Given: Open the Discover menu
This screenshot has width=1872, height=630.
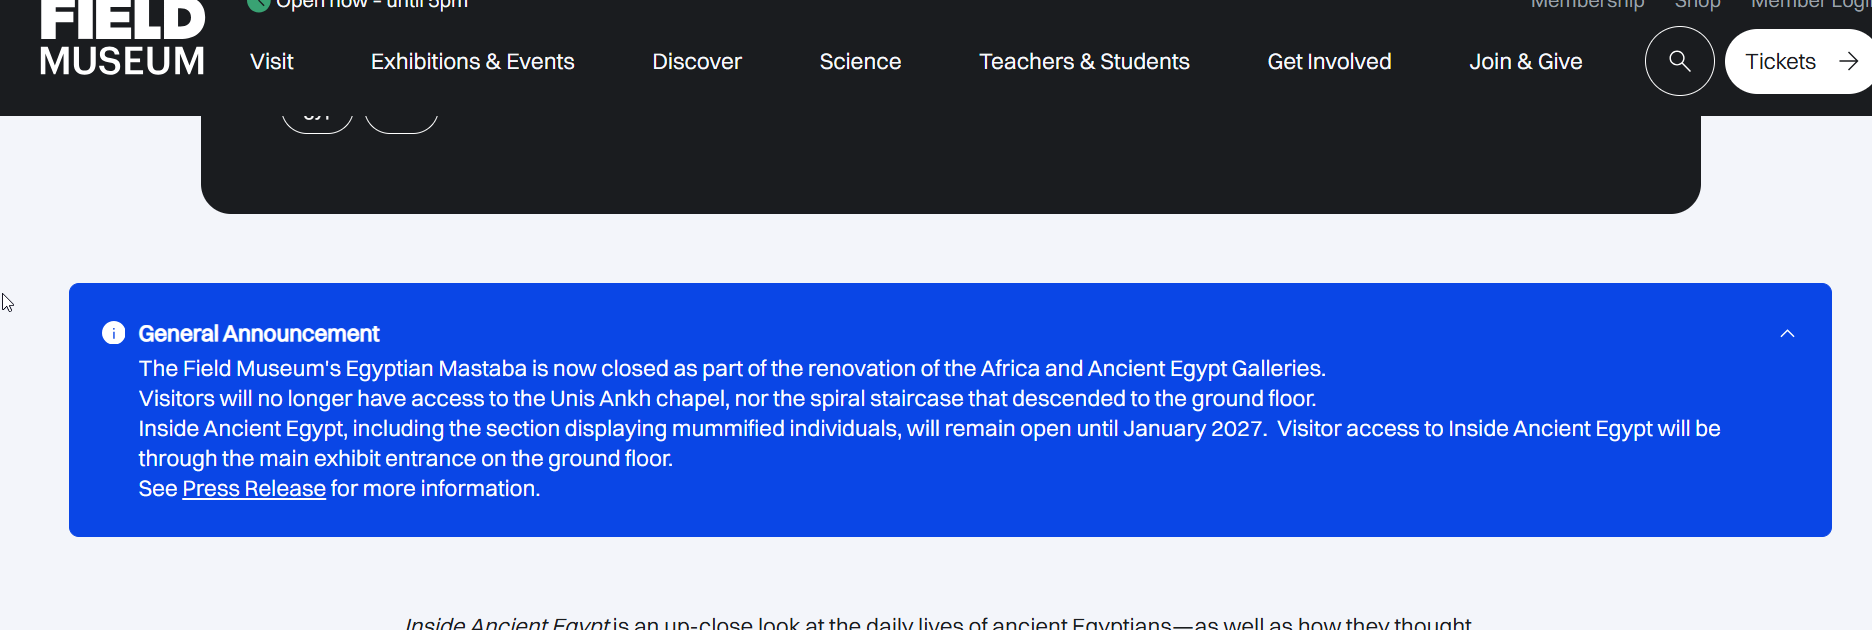Looking at the screenshot, I should click(696, 62).
